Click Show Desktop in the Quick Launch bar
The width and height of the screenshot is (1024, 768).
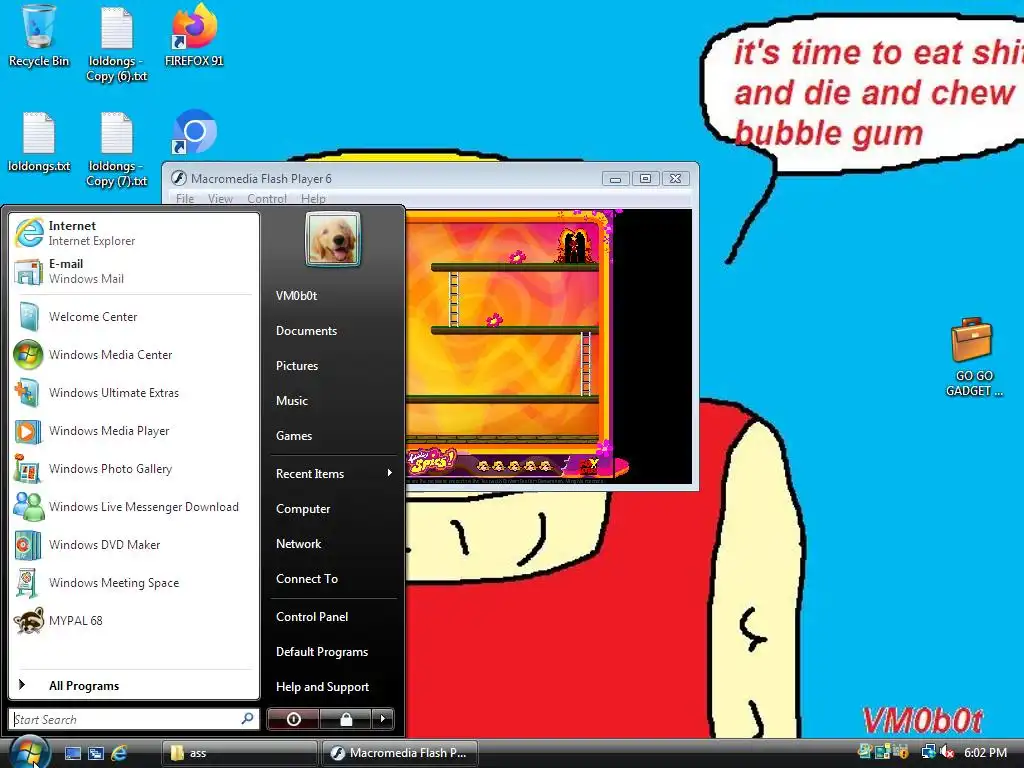click(72, 753)
